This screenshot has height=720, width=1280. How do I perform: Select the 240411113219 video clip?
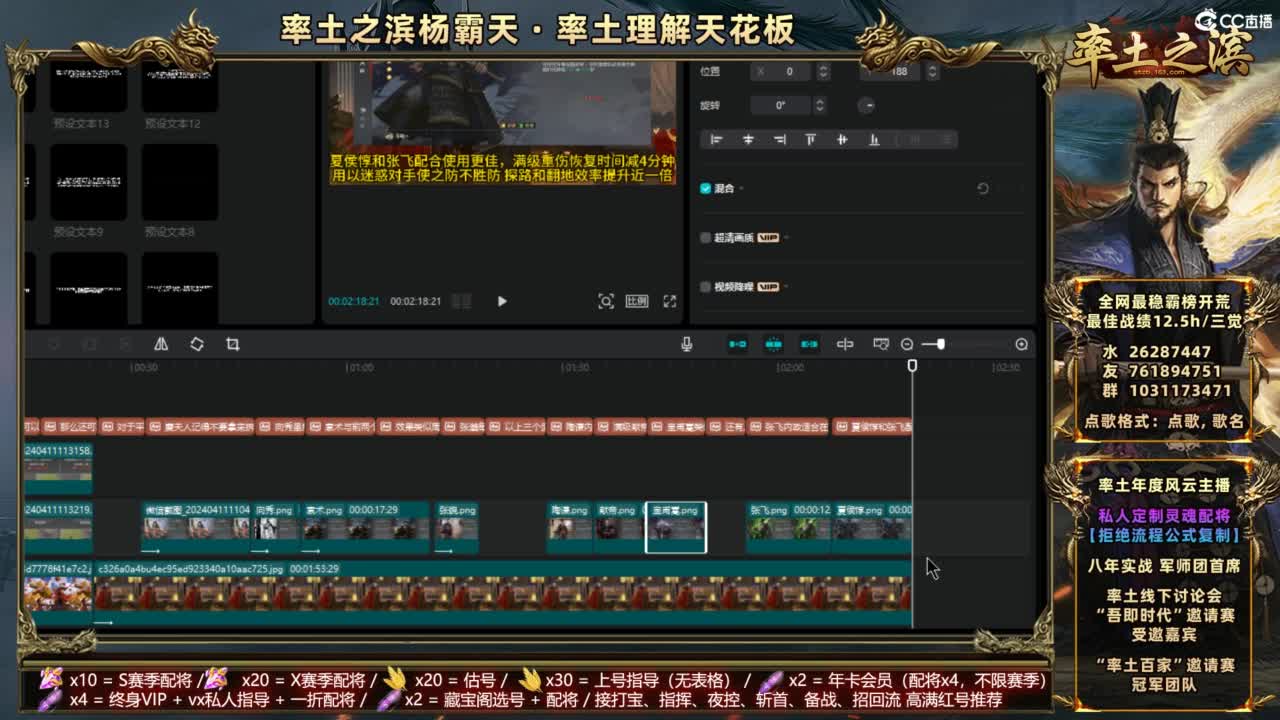58,528
